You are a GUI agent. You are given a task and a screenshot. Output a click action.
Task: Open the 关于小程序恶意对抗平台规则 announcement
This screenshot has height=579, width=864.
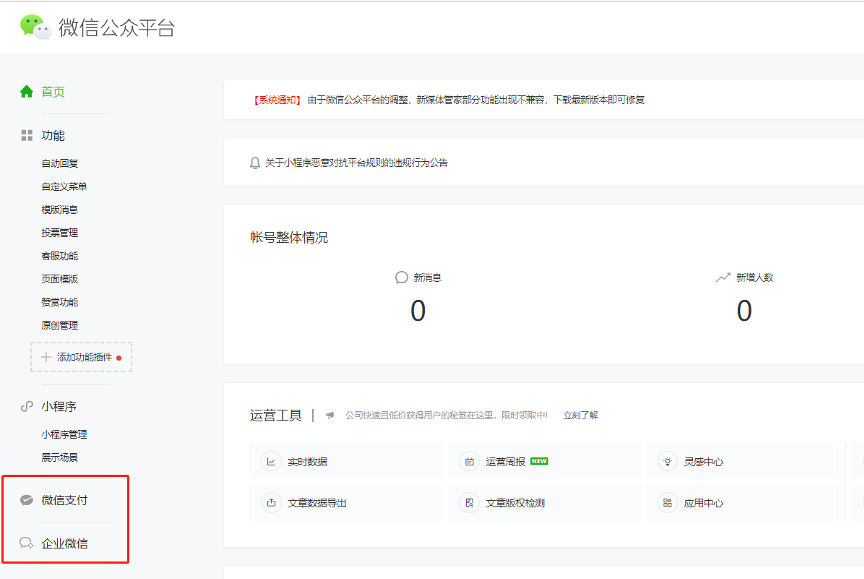click(357, 163)
